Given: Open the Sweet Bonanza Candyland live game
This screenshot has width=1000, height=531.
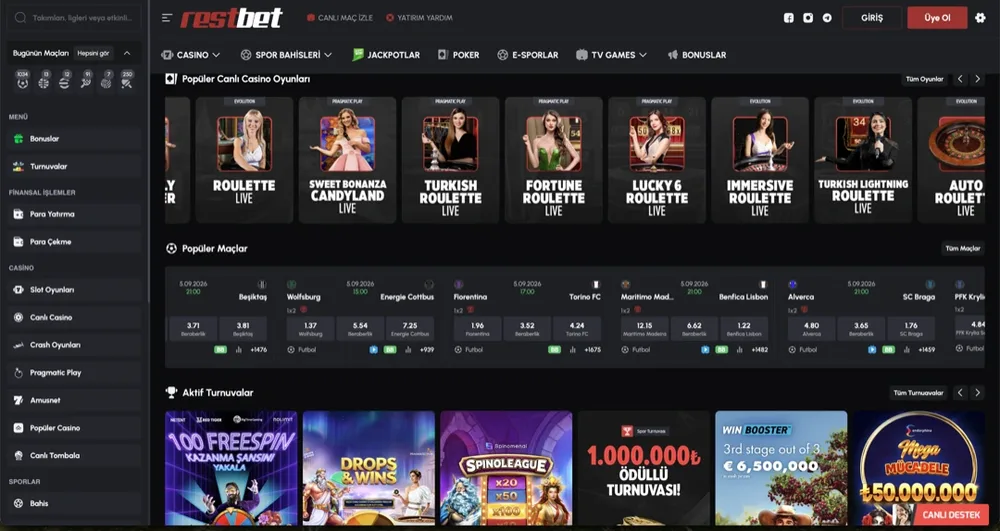Looking at the screenshot, I should (348, 160).
